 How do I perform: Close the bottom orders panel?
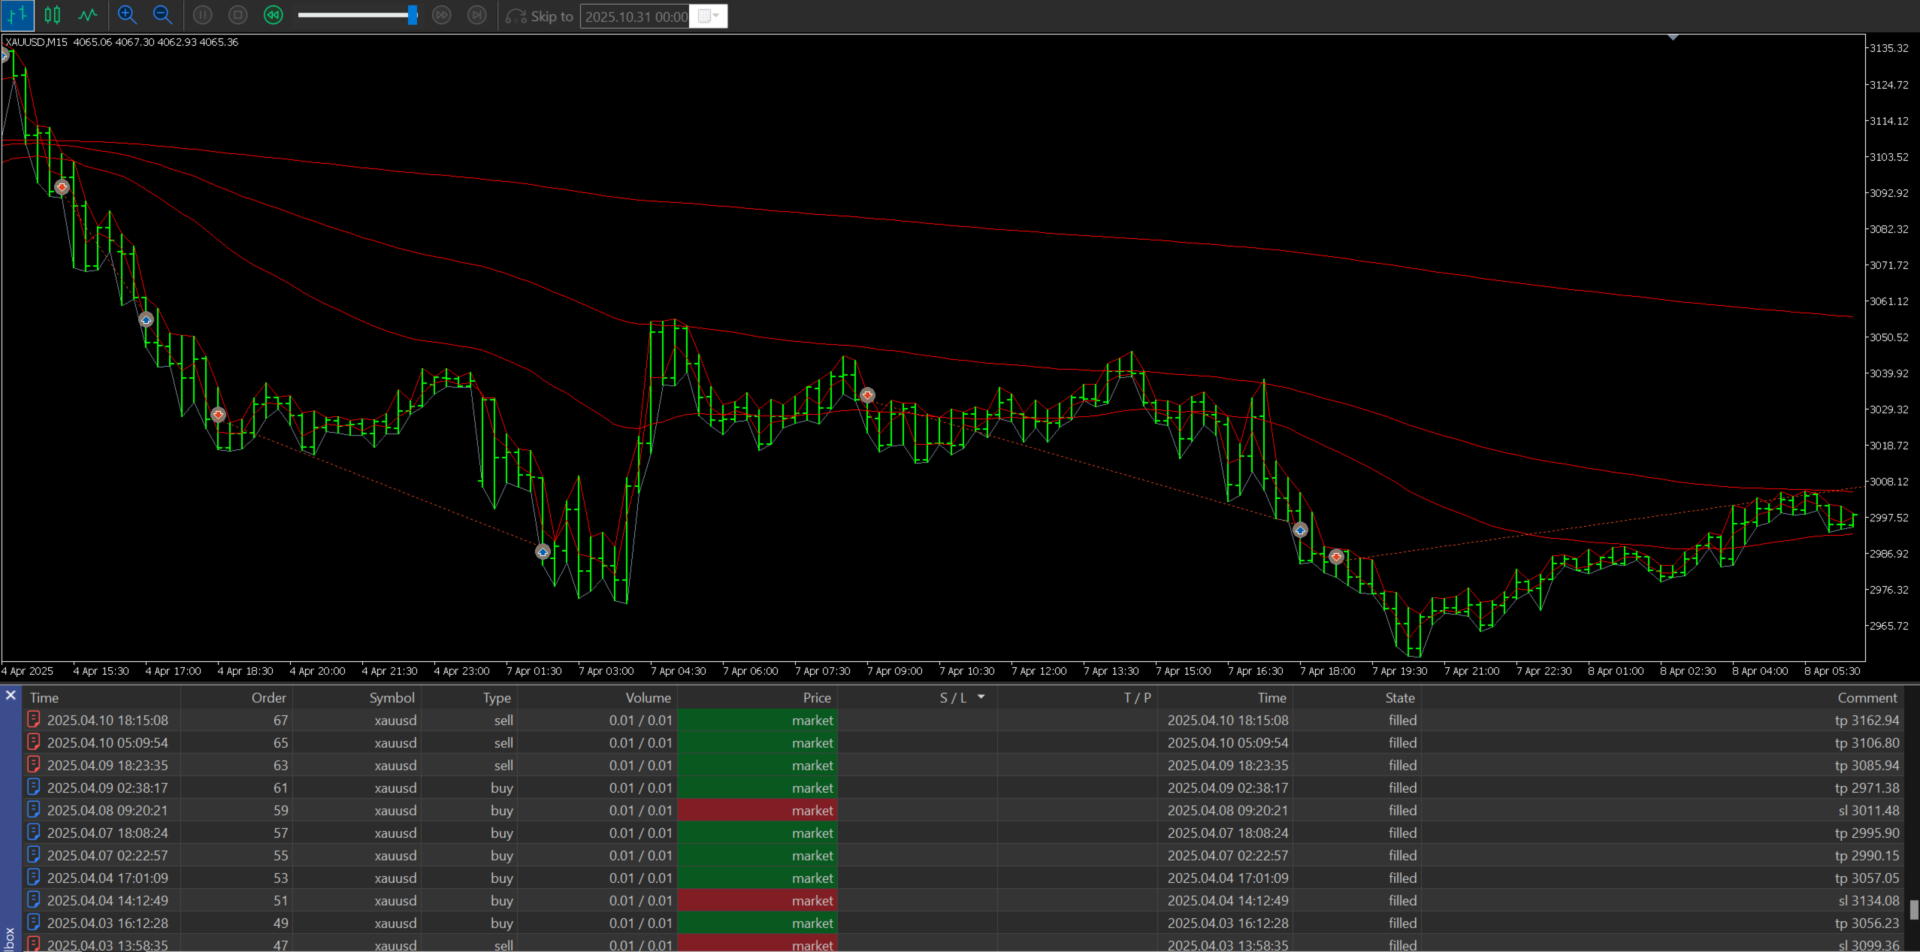pyautogui.click(x=10, y=695)
